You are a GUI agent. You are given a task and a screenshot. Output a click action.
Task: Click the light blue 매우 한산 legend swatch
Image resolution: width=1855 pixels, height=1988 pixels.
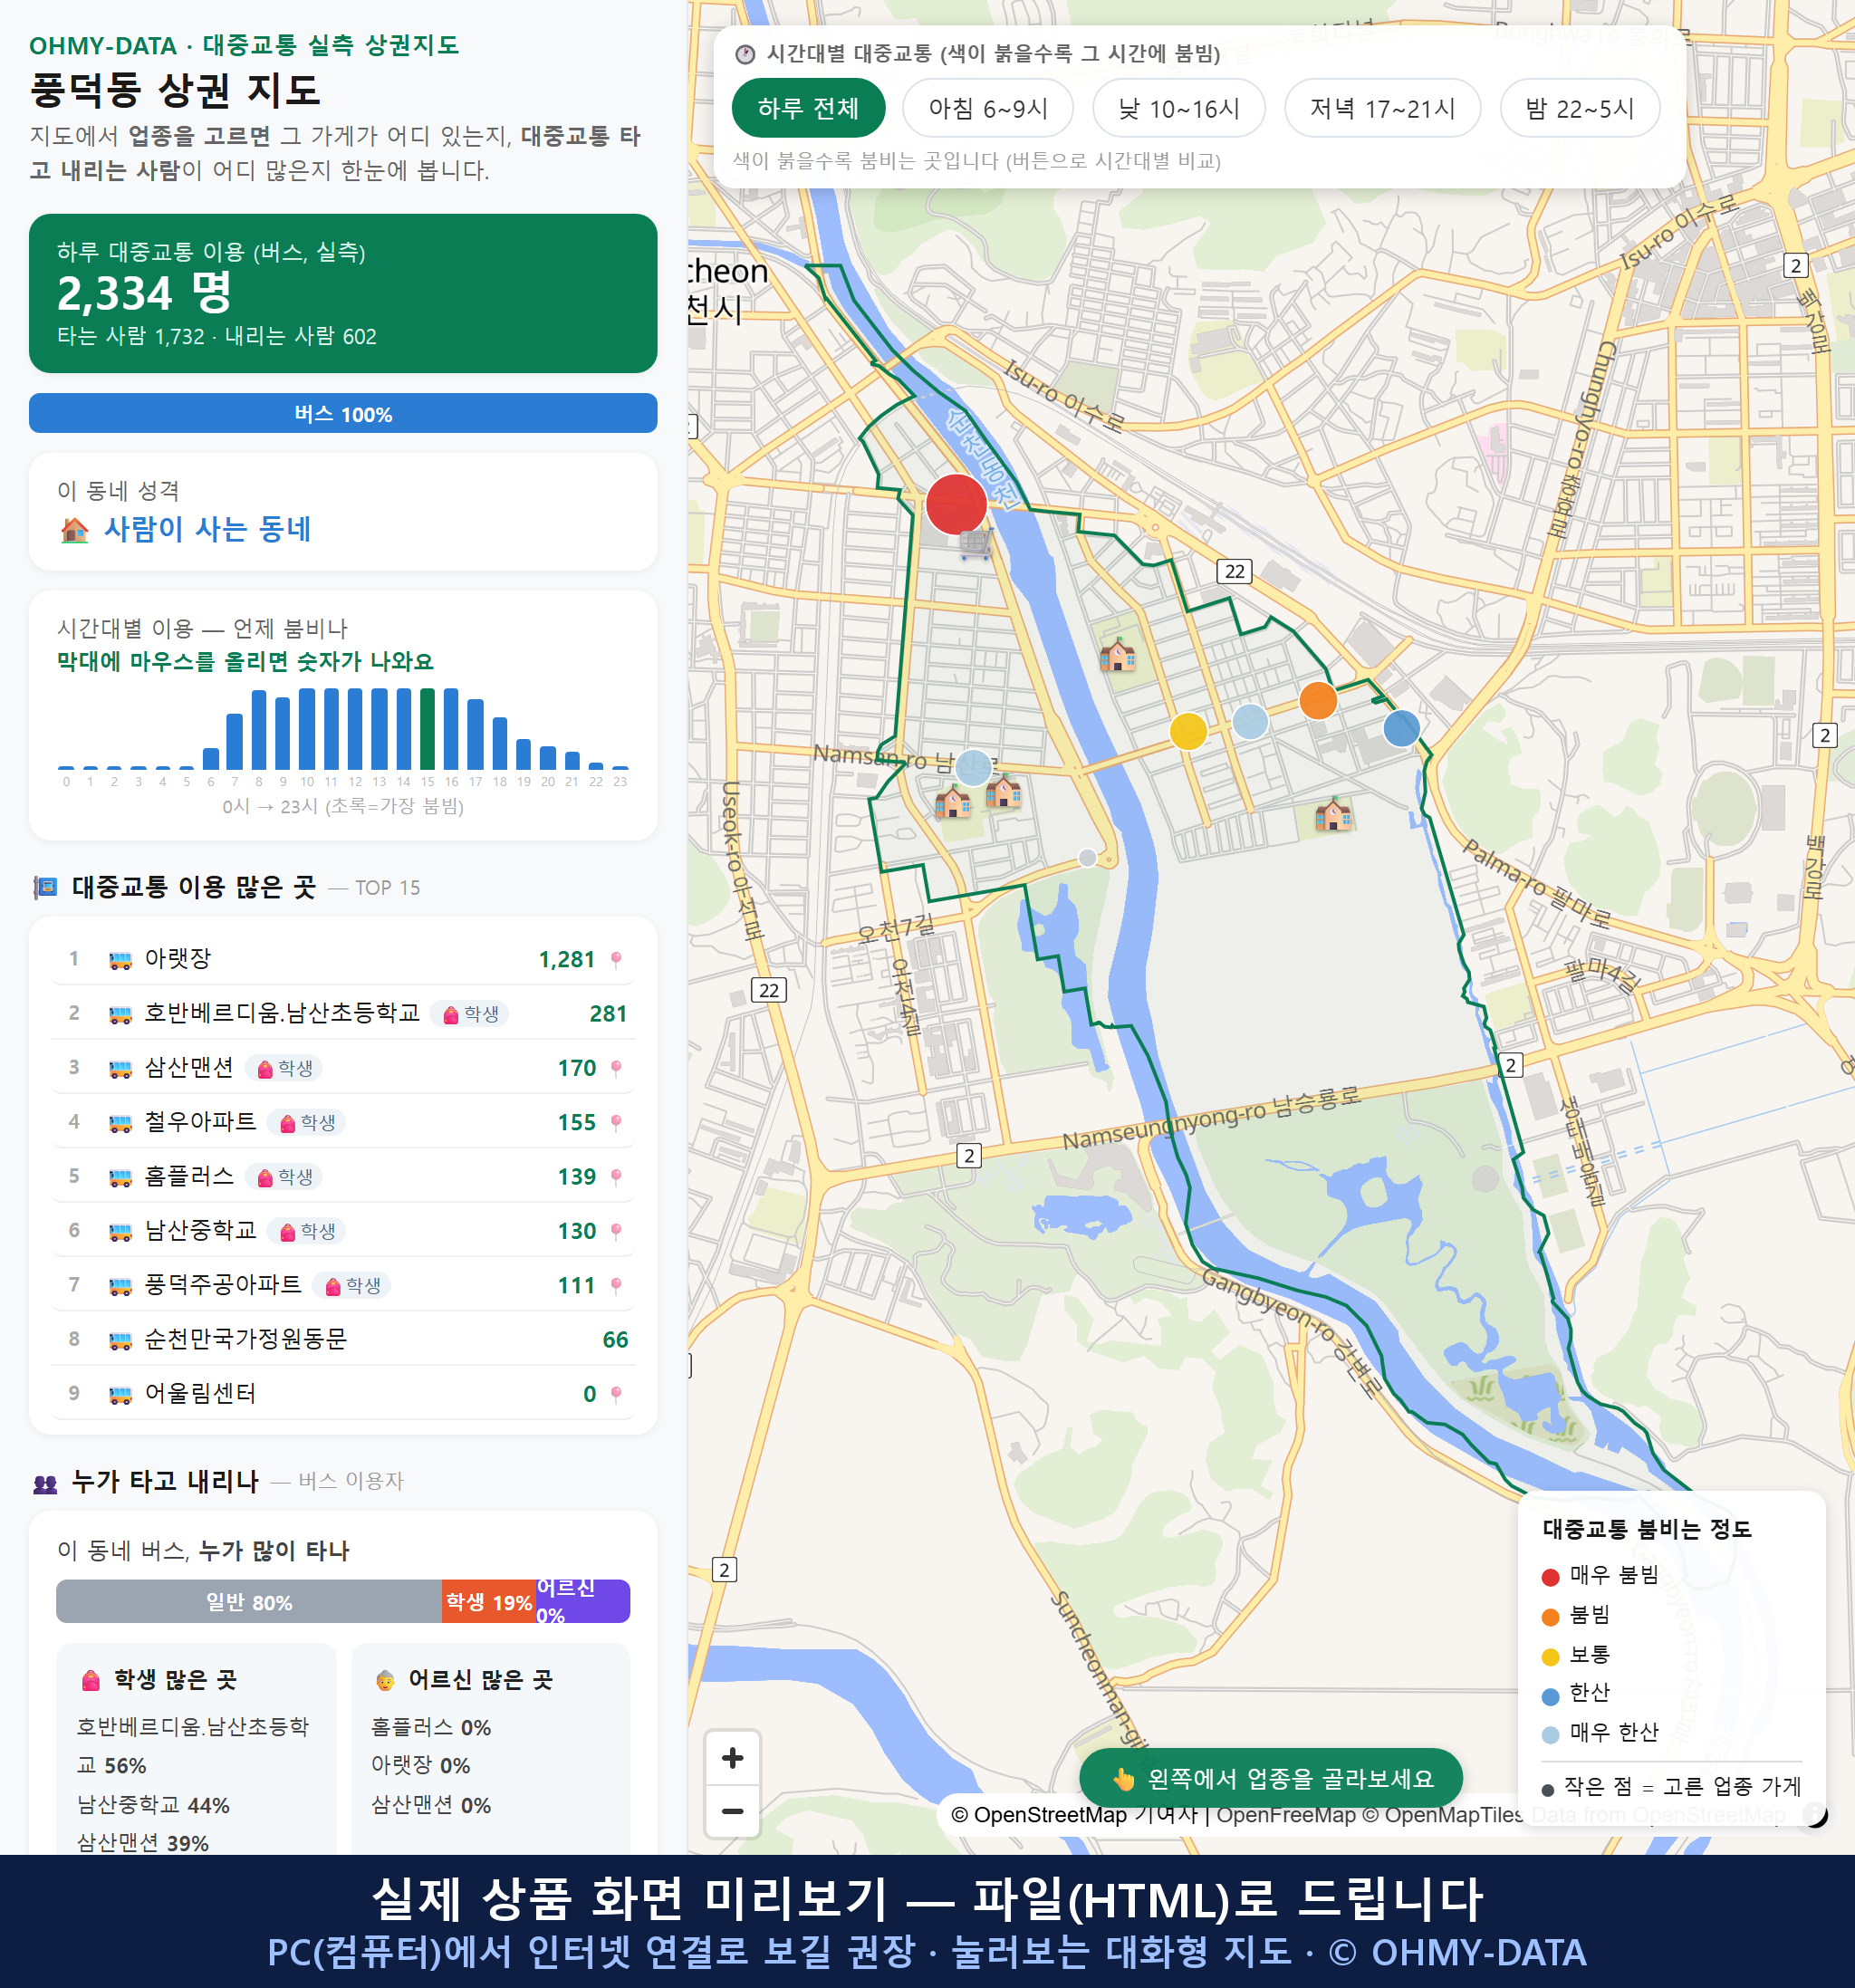click(1550, 1735)
